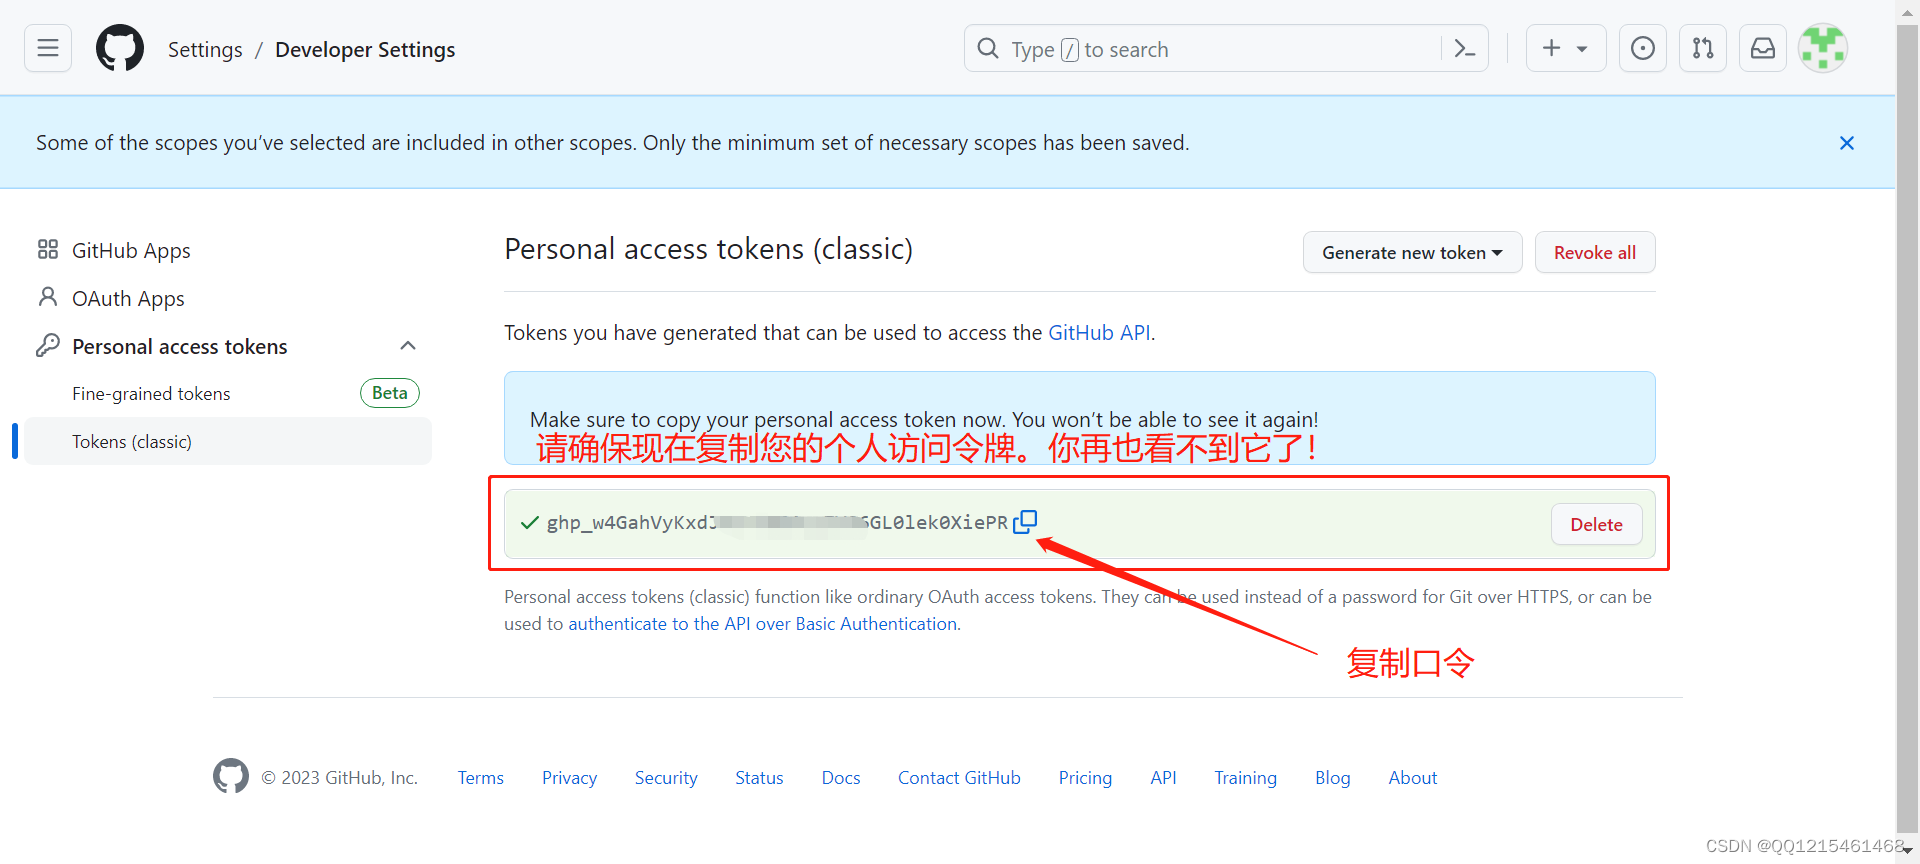
Task: Open Fine-grained tokens
Action: click(x=151, y=394)
